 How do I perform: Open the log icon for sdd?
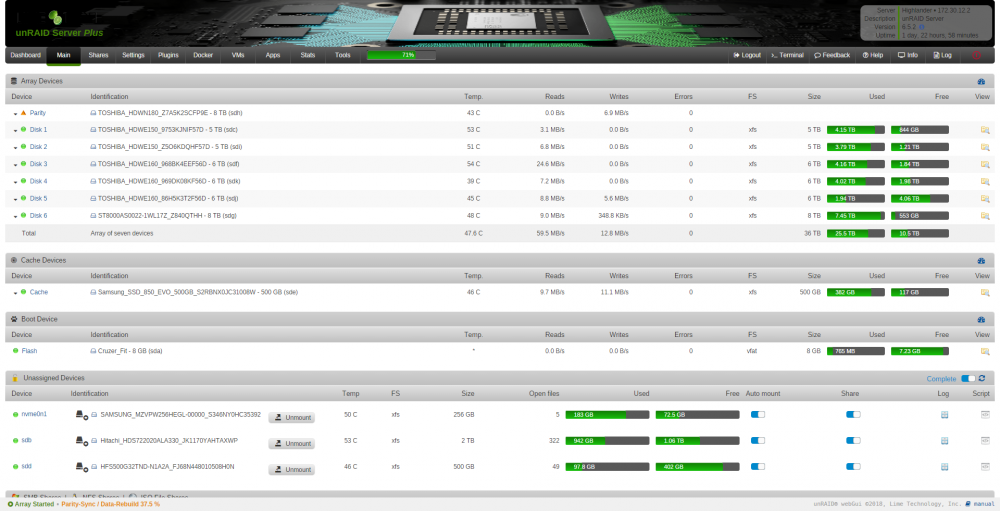pos(945,467)
